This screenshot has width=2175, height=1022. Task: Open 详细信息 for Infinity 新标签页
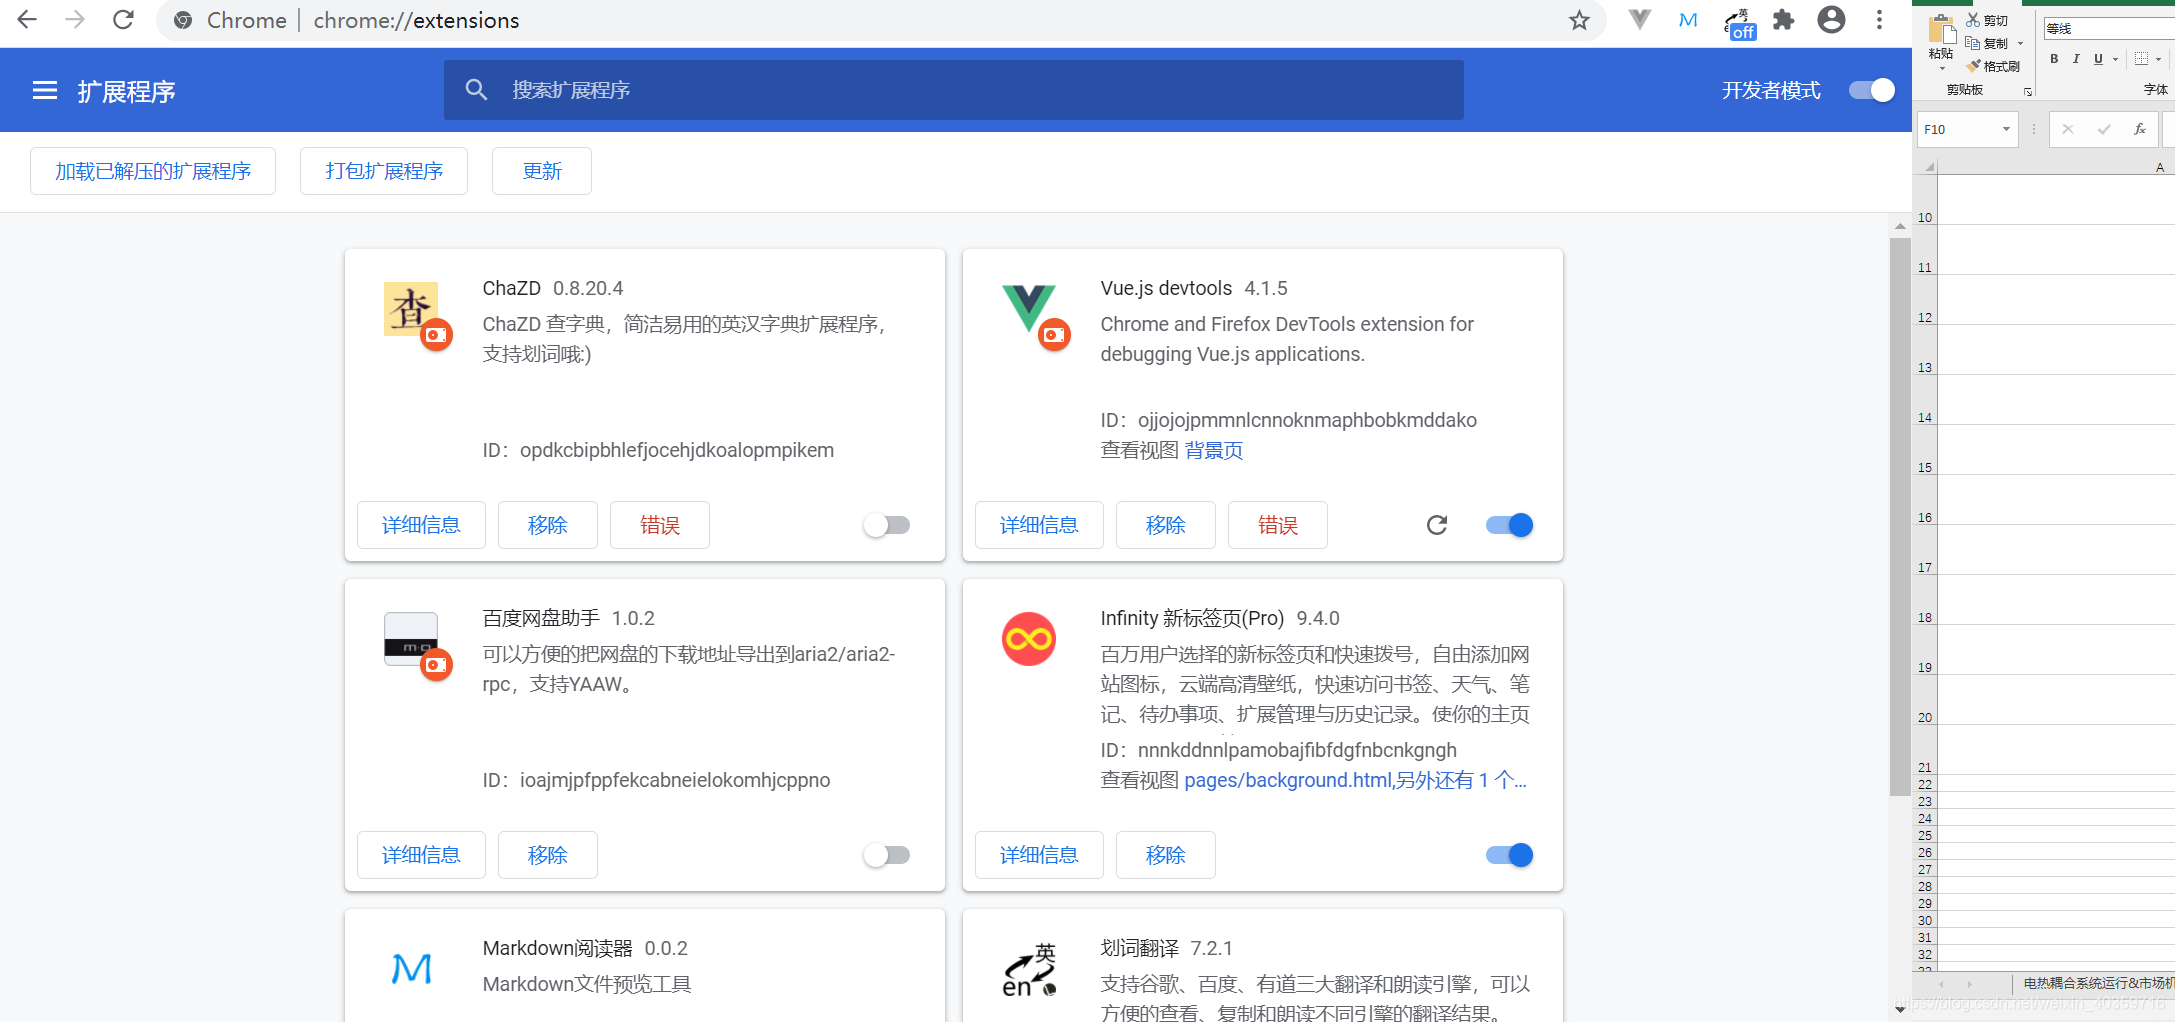click(x=1039, y=855)
